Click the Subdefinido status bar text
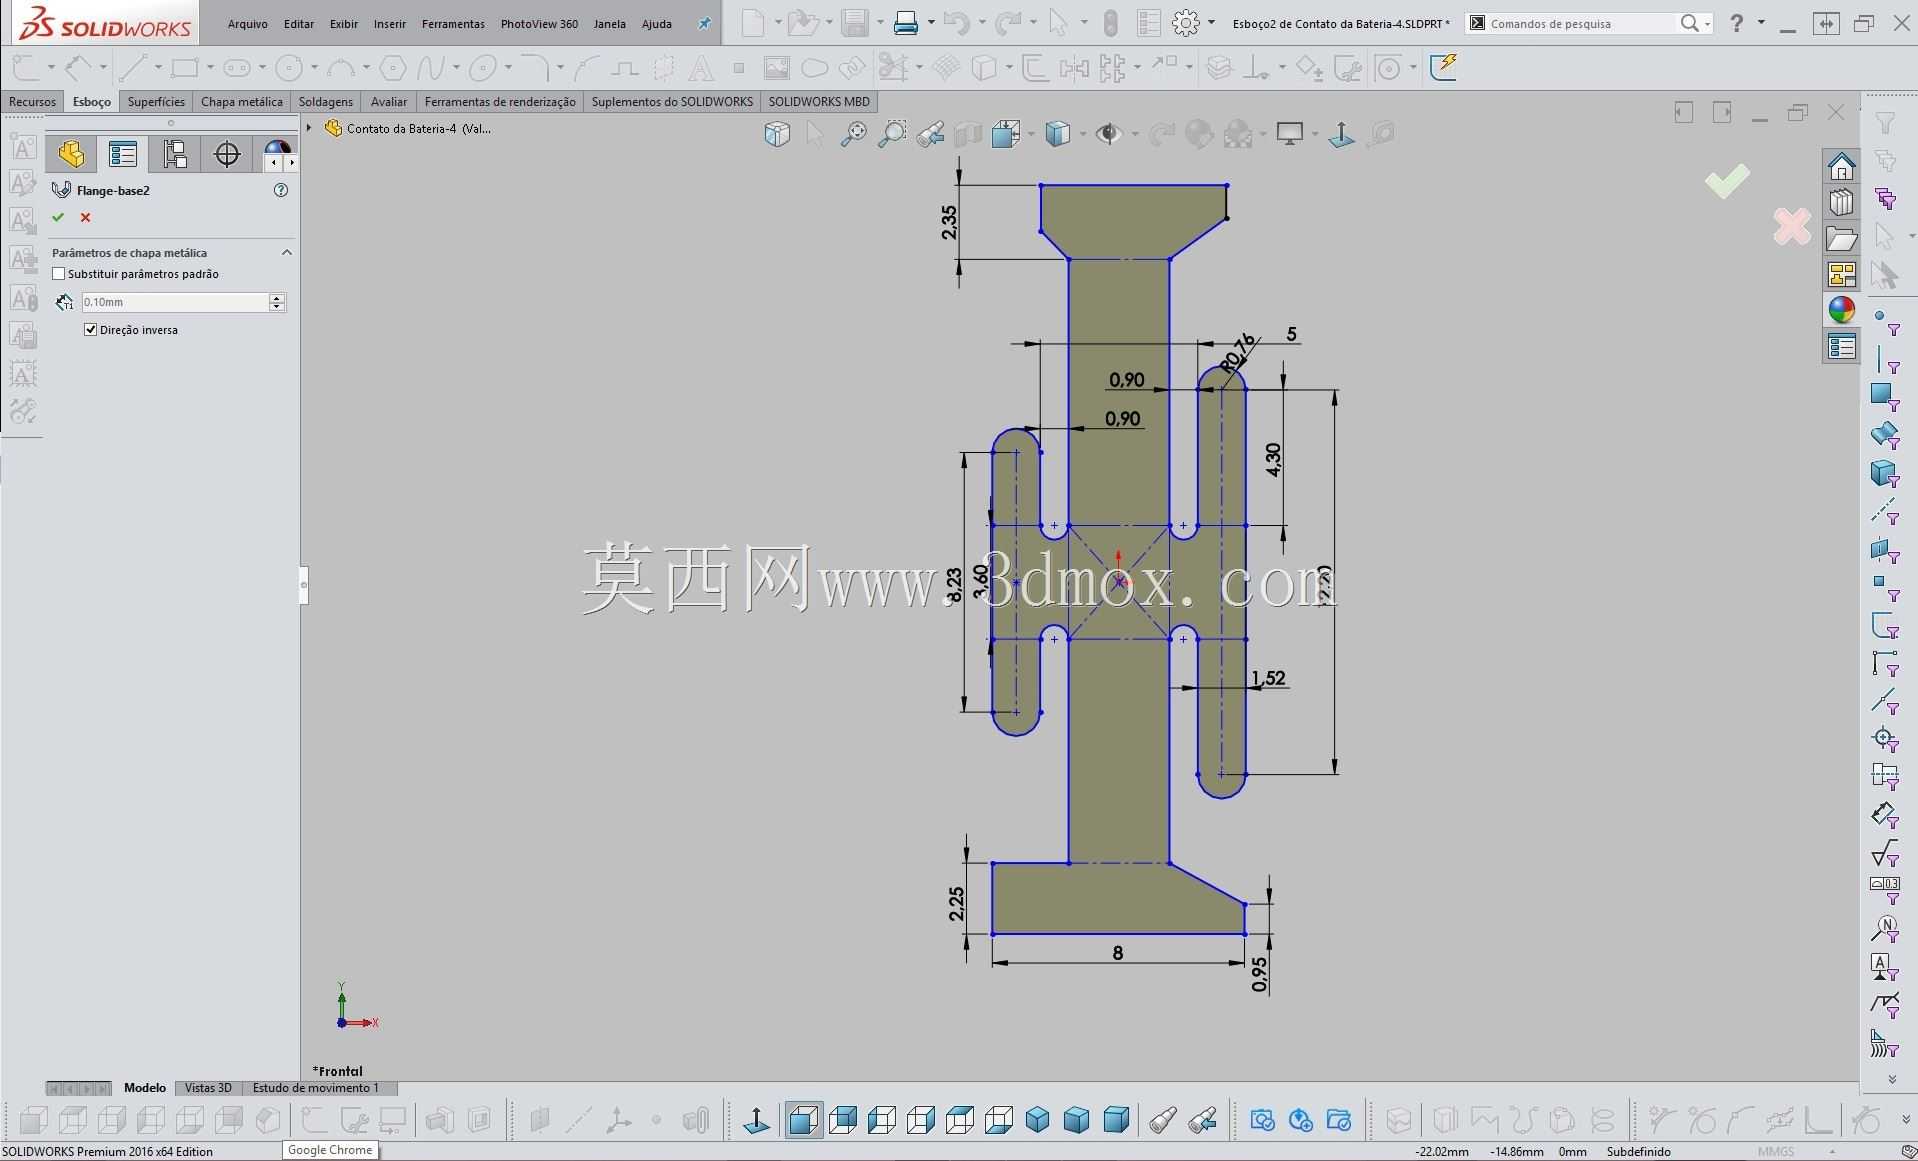1918x1161 pixels. (1638, 1152)
